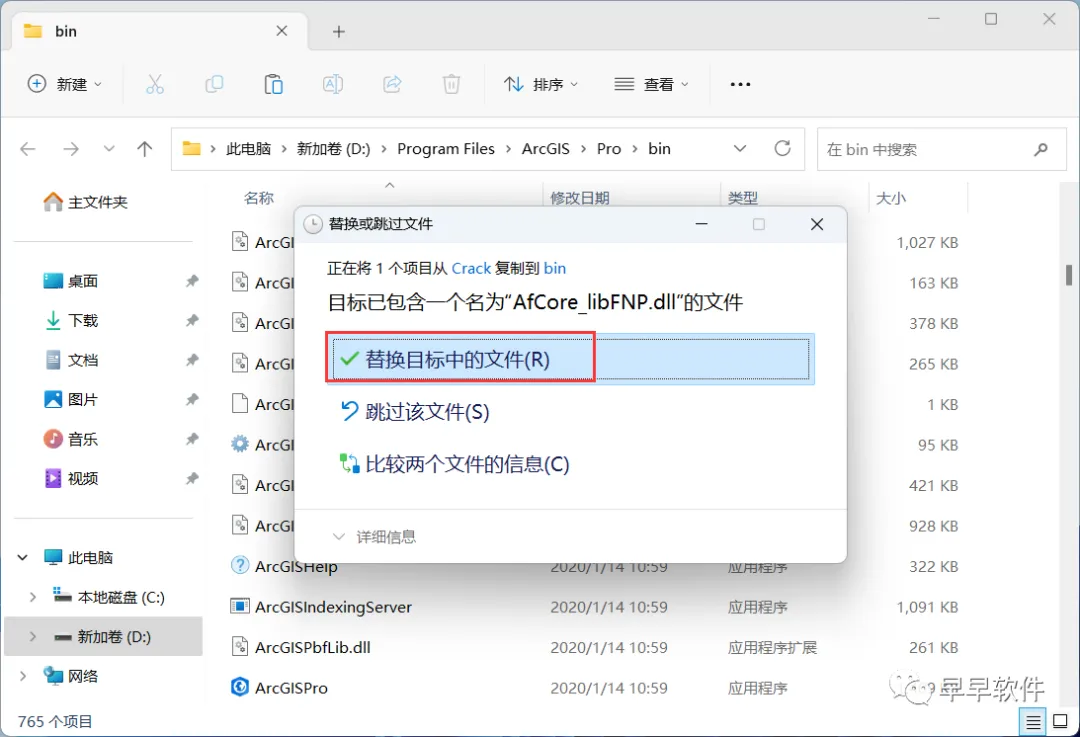Click the Delete trash can icon
The width and height of the screenshot is (1080, 737).
451,84
